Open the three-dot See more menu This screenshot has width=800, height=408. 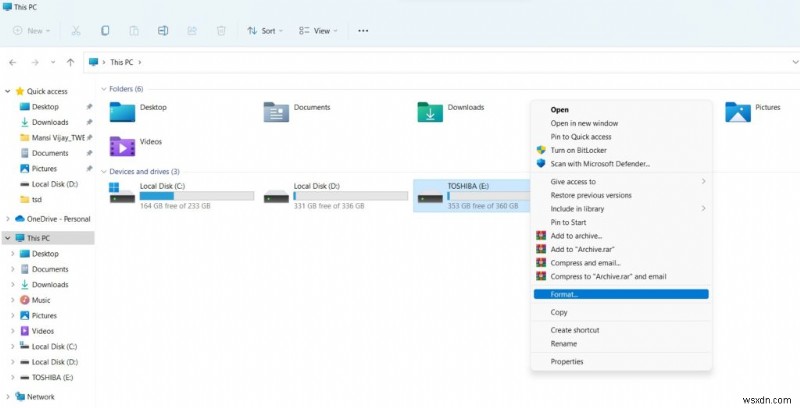coord(363,31)
